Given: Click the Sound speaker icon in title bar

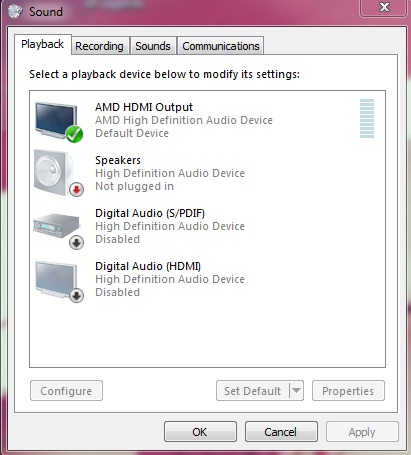Looking at the screenshot, I should [x=15, y=11].
